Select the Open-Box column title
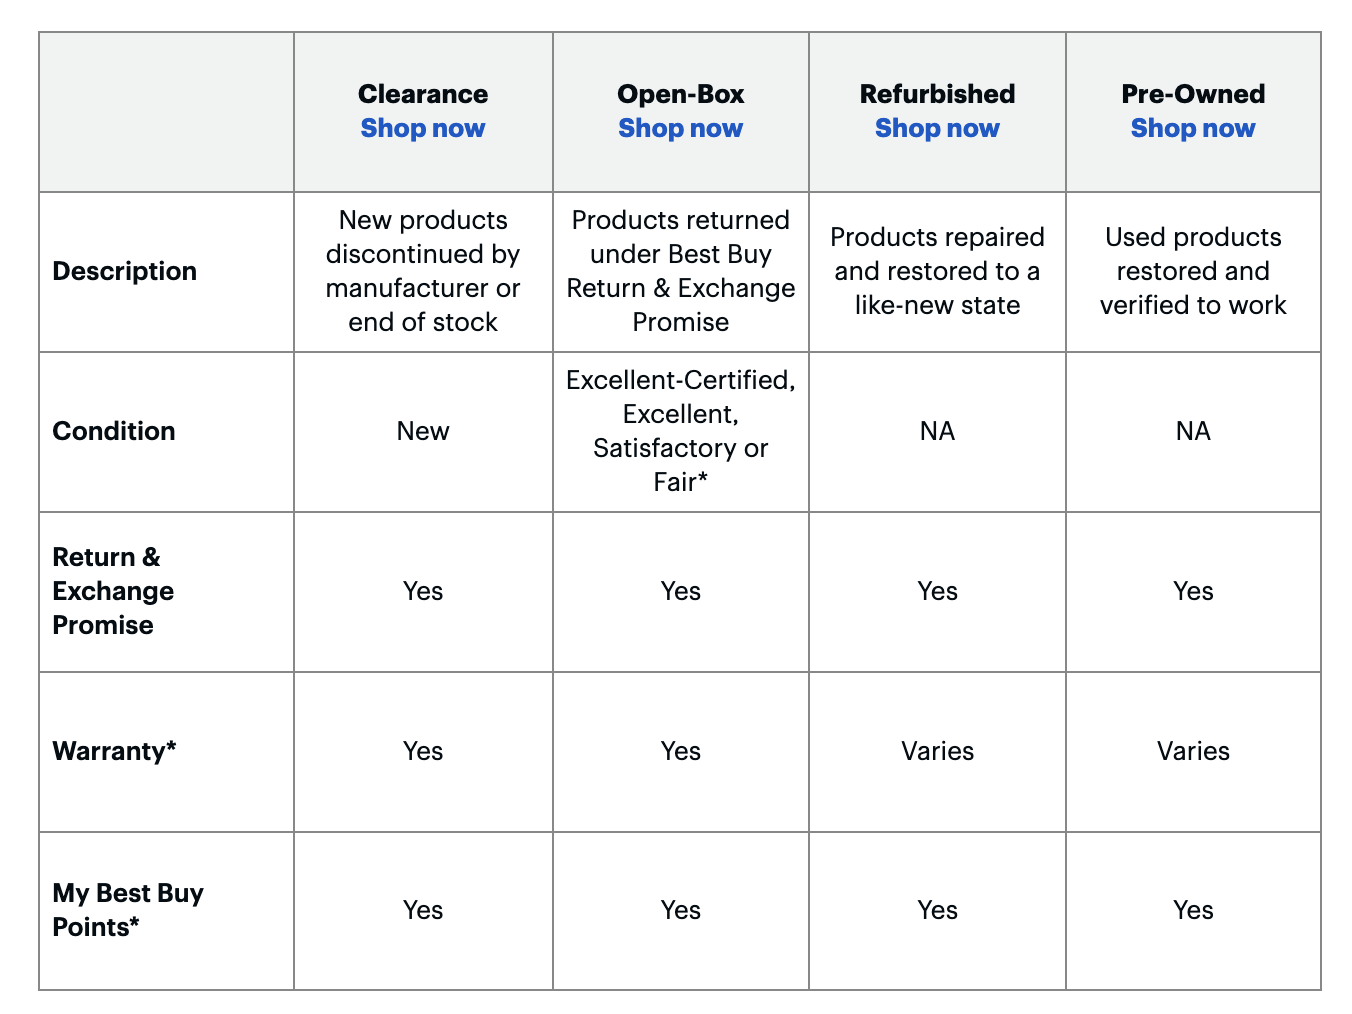 [680, 94]
